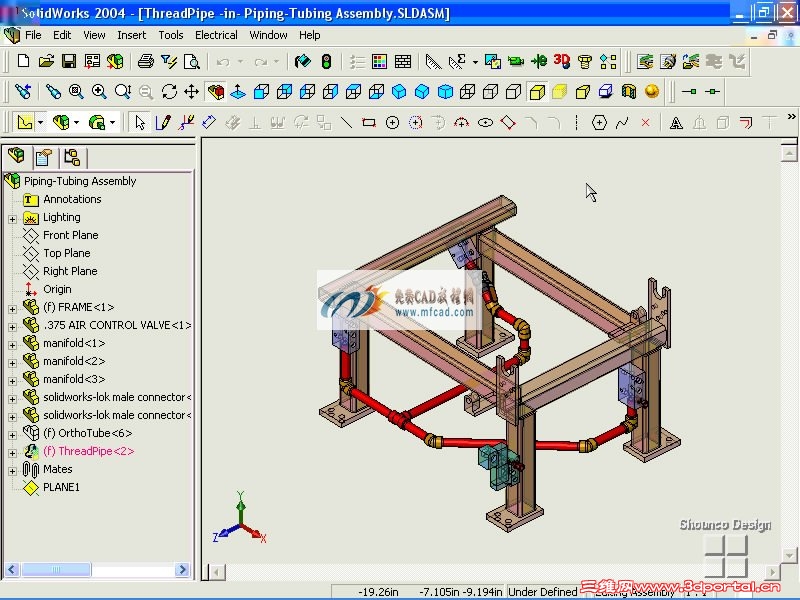Image resolution: width=800 pixels, height=600 pixels.
Task: Open Print Preview magnifier icon
Action: 191,62
